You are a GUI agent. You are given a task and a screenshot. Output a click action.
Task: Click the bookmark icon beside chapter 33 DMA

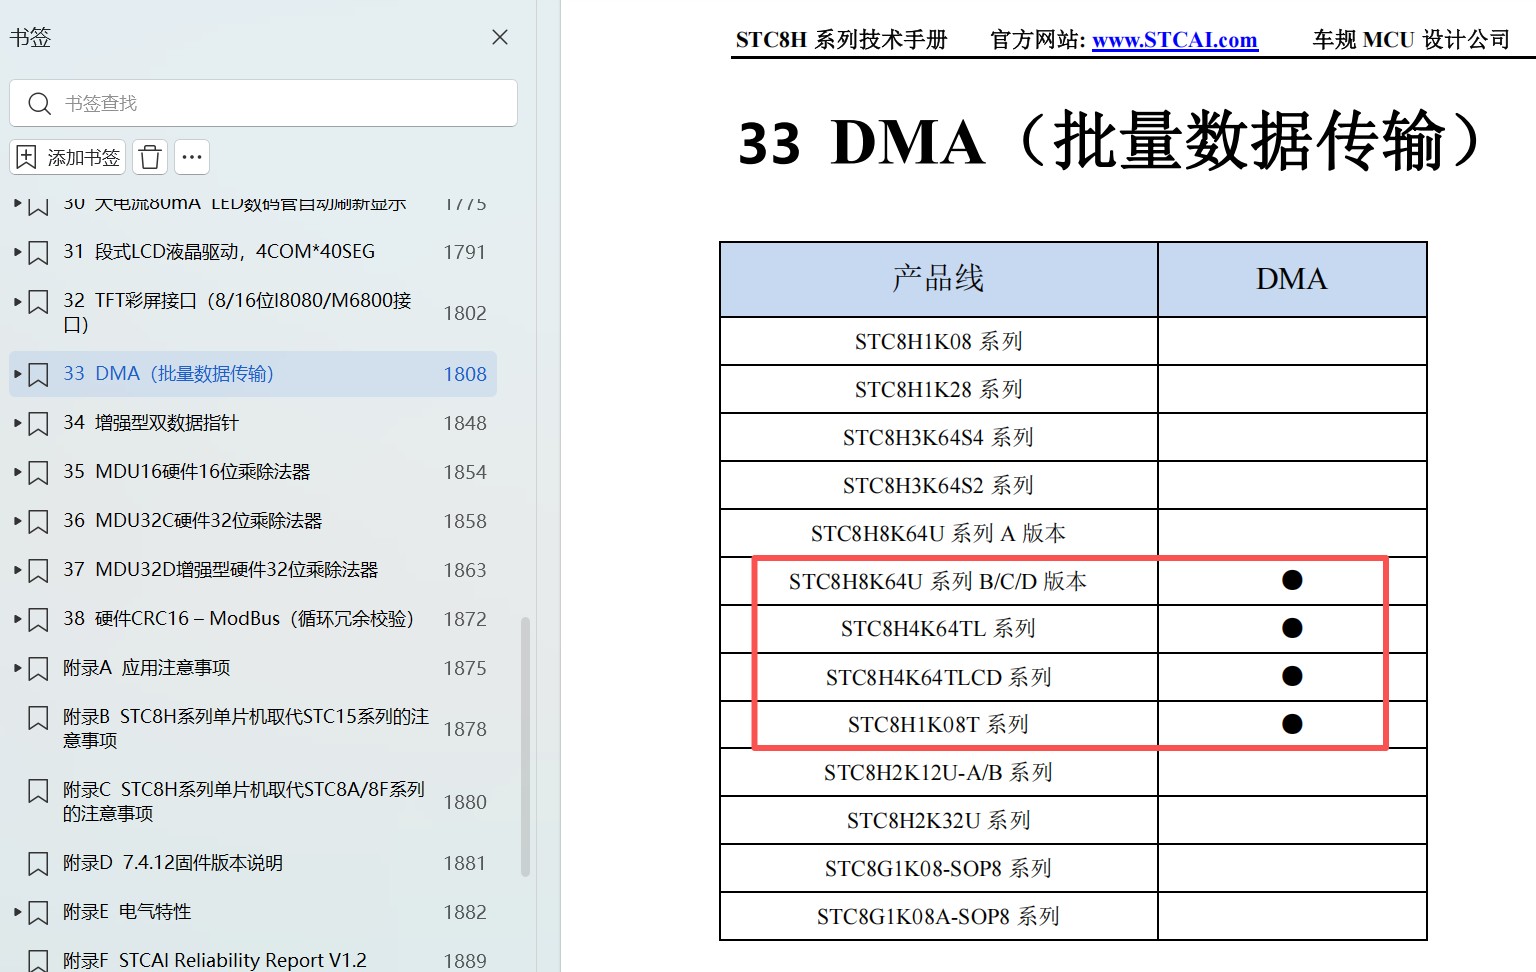(38, 374)
